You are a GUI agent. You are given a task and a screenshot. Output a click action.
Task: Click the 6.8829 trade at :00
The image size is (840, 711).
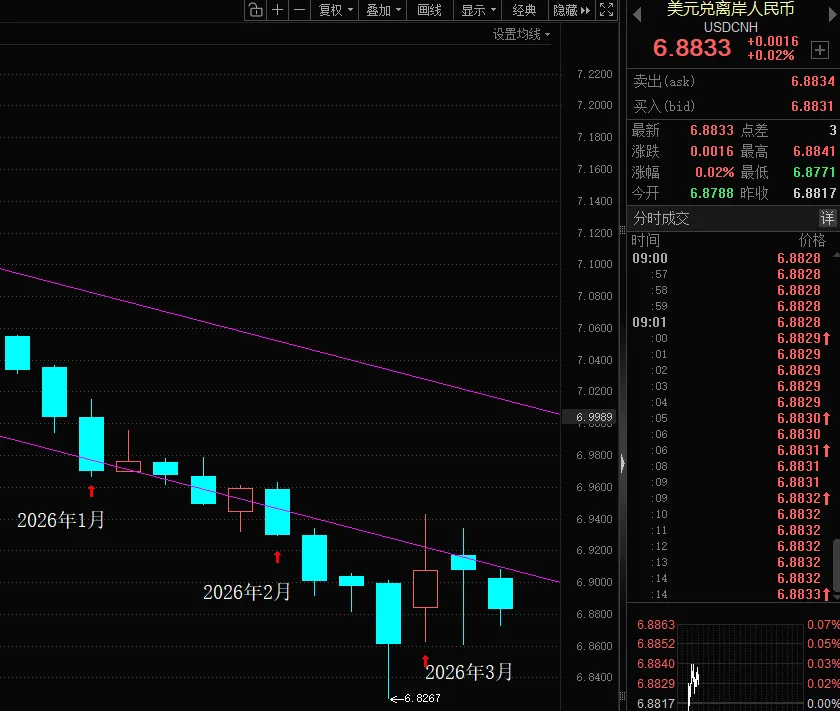click(x=799, y=338)
